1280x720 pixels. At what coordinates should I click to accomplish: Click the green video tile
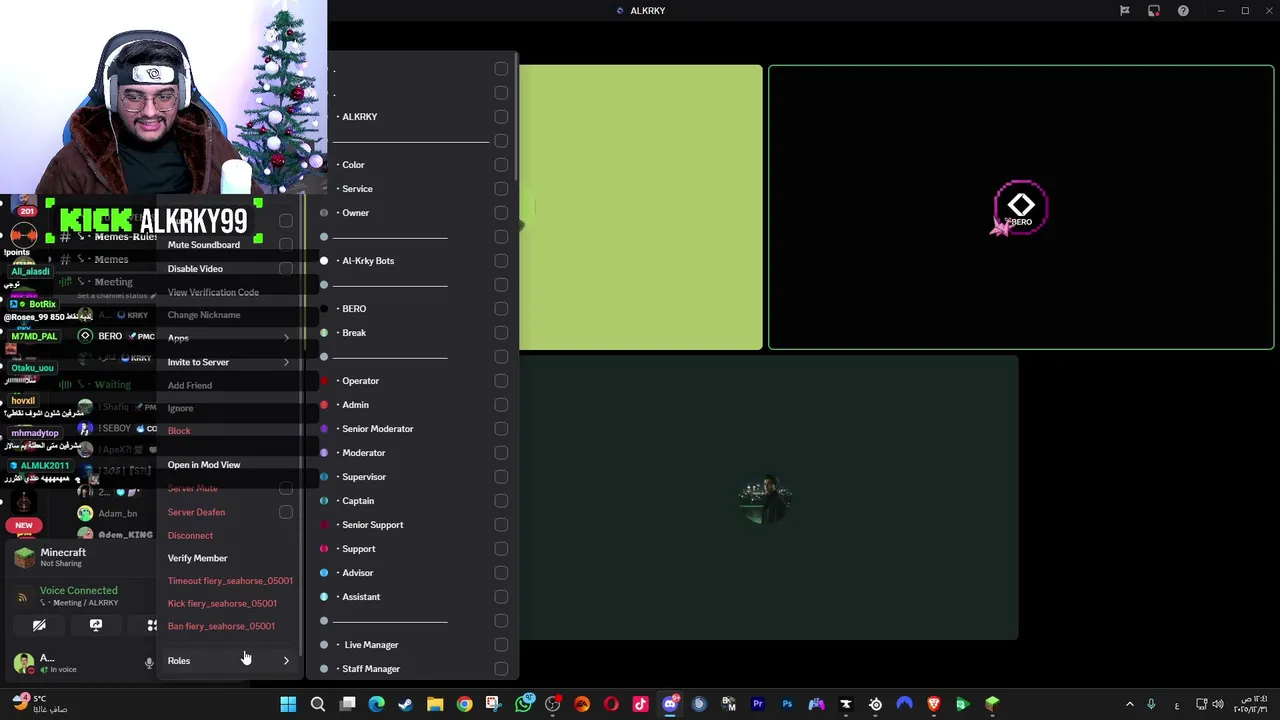pyautogui.click(x=640, y=208)
